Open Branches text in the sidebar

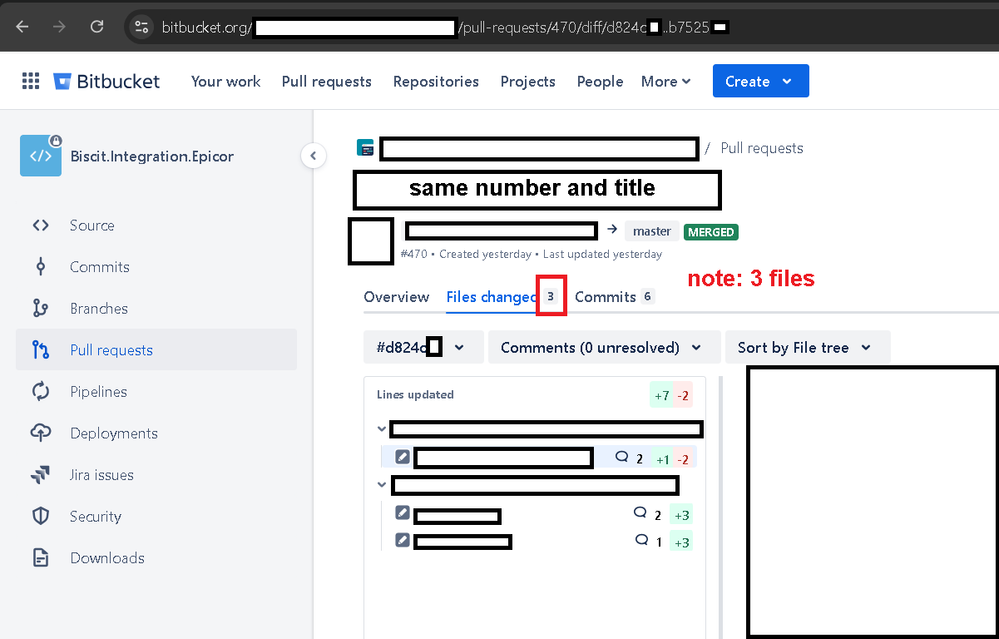[99, 308]
